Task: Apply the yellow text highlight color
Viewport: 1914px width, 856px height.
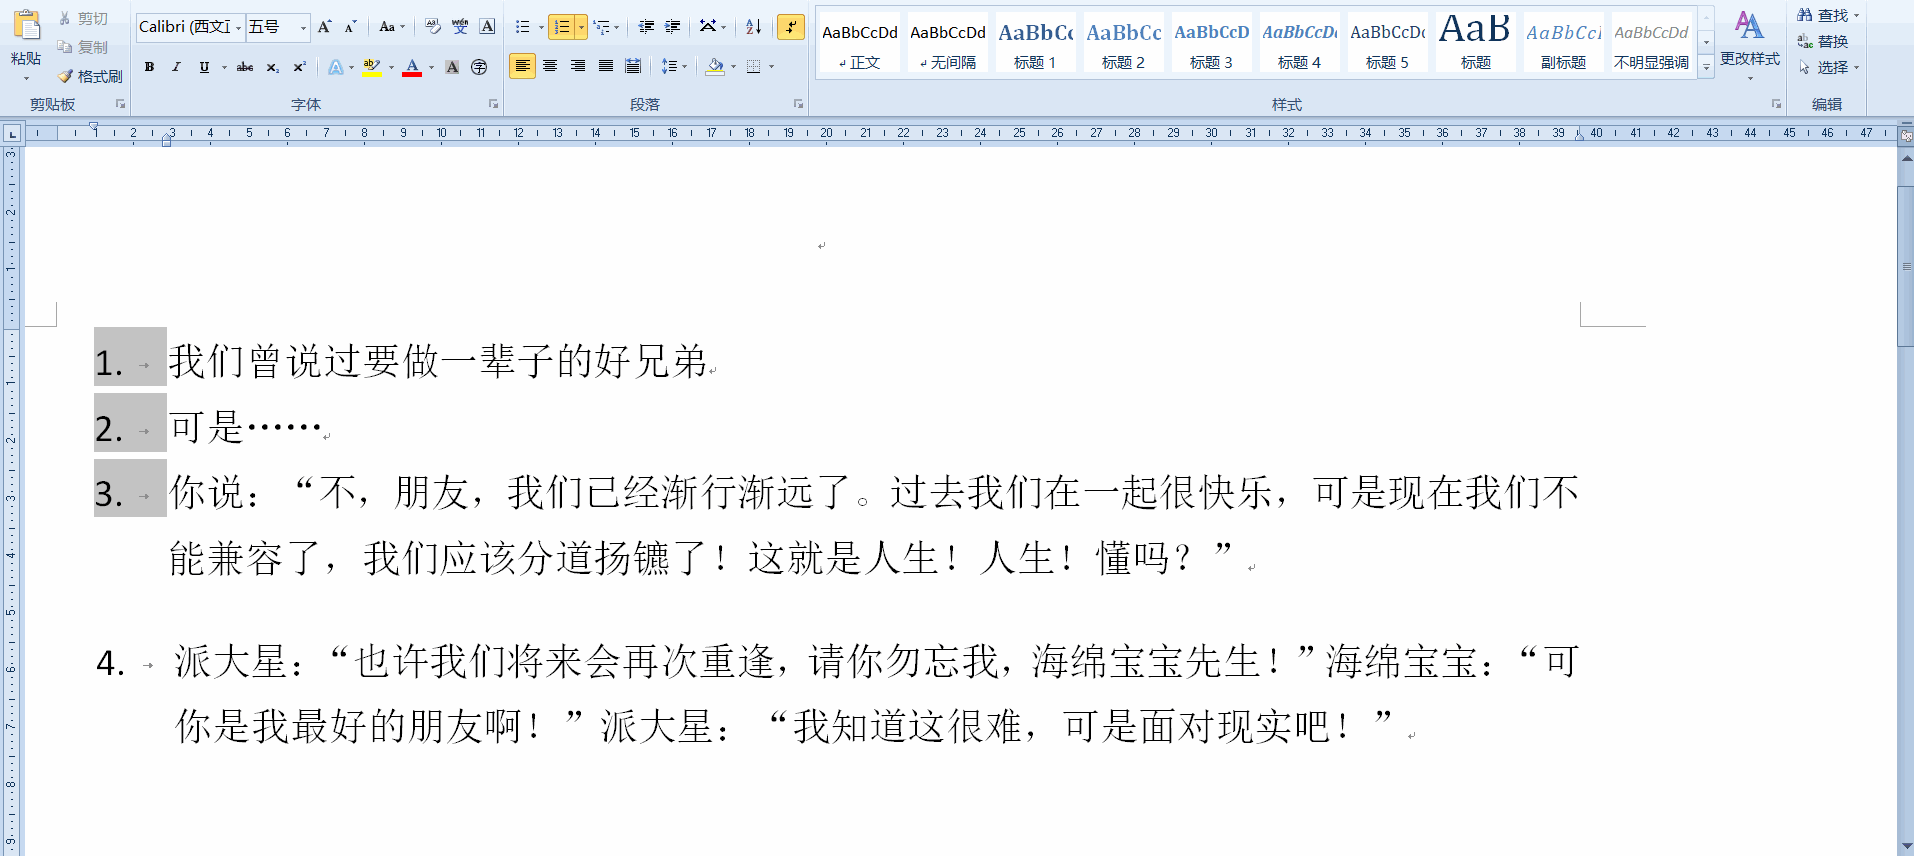Action: [372, 67]
